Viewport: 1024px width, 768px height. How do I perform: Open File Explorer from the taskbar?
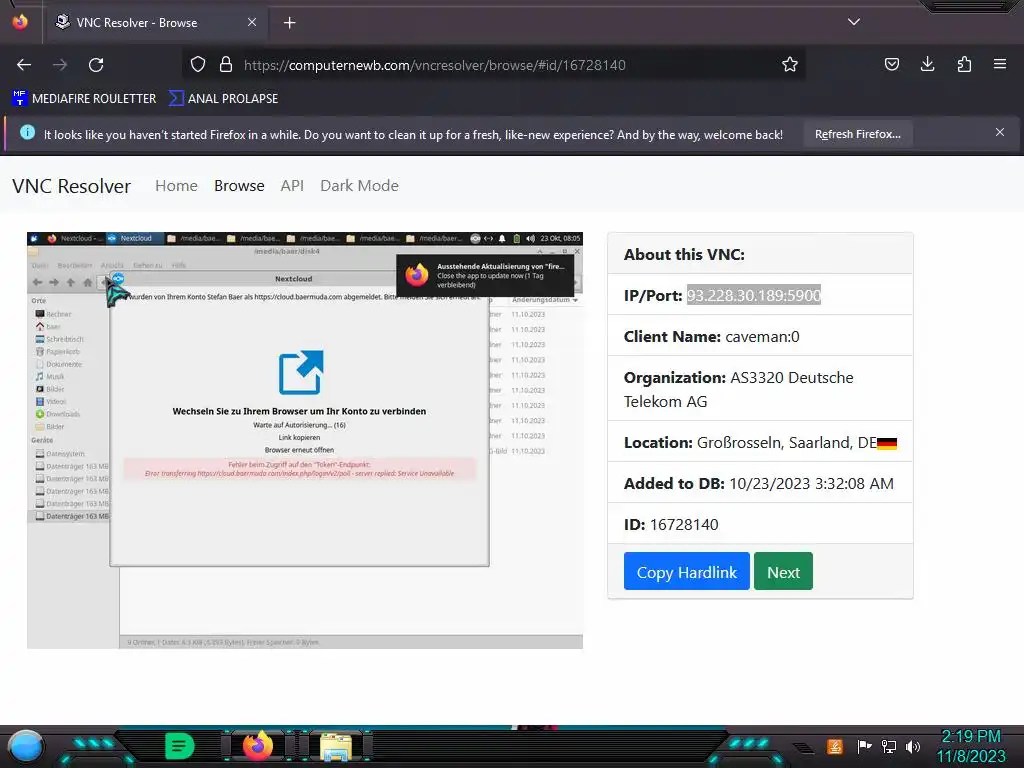coord(336,747)
